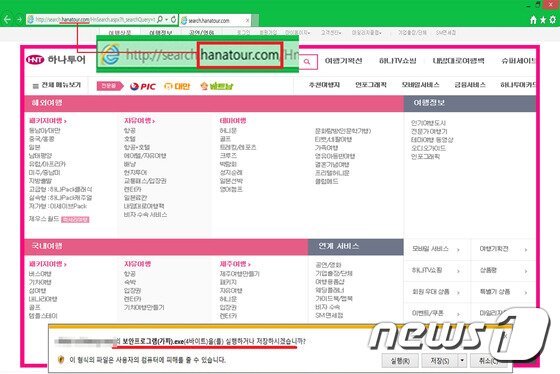Open 제우스 월드 link
Screen dimensions: 560x374
(44, 219)
